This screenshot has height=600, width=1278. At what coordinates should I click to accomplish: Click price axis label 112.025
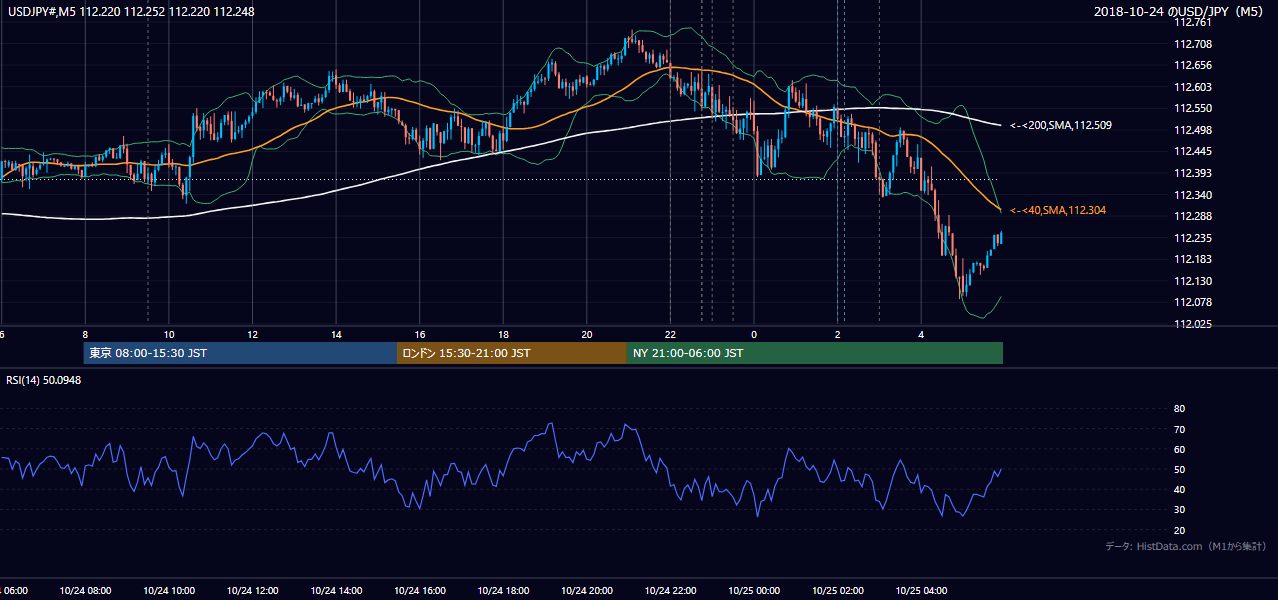1193,324
